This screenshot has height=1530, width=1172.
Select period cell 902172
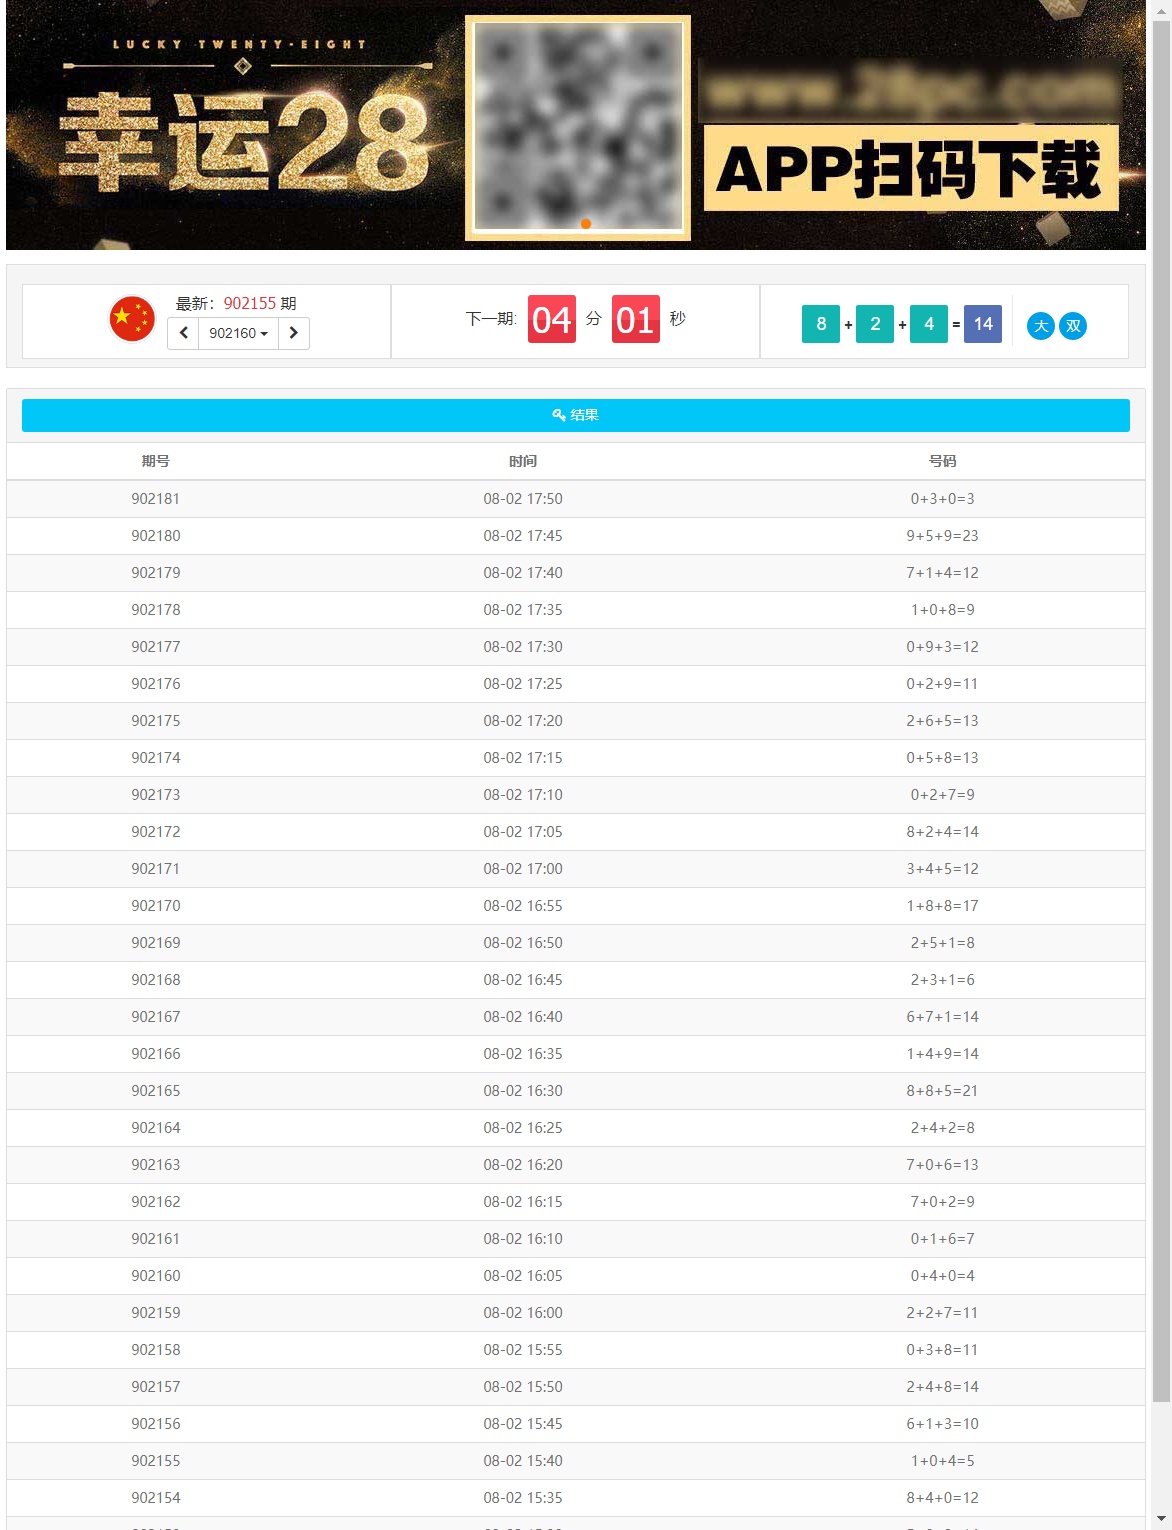coord(156,832)
